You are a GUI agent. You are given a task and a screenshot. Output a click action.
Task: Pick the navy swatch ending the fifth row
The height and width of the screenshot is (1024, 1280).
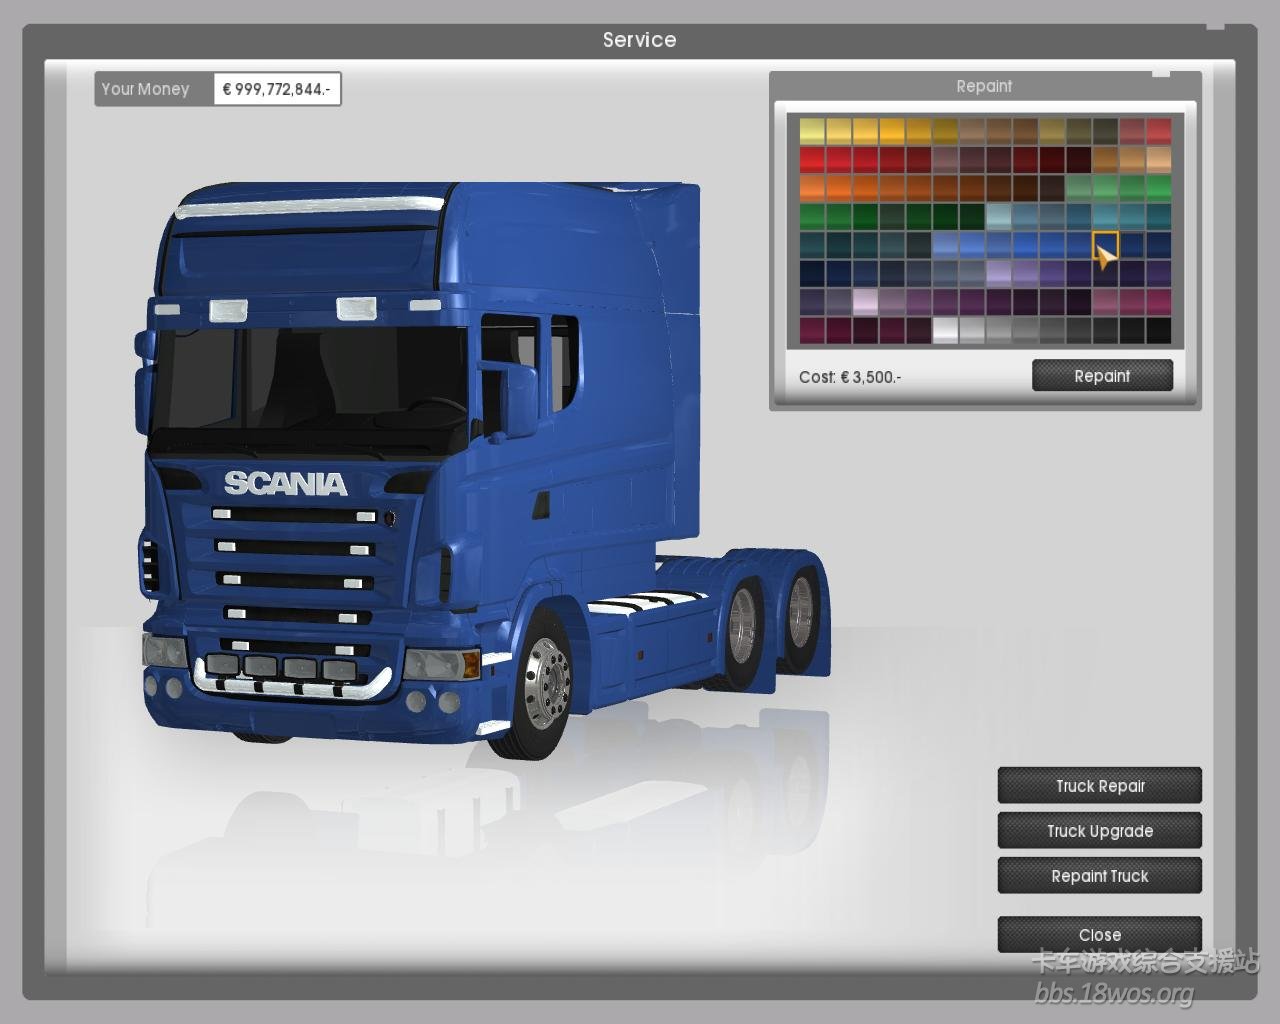pyautogui.click(x=1159, y=245)
